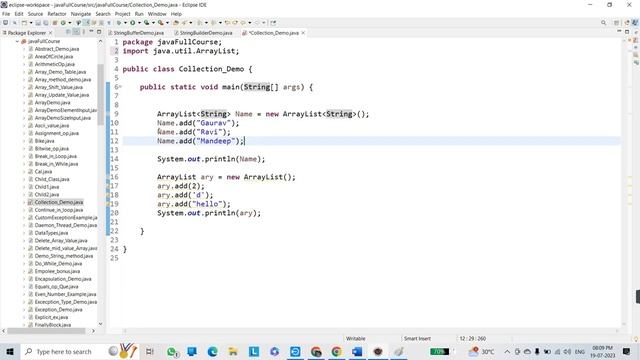Click the Smart Insert status field
640x360 pixels.
point(417,338)
